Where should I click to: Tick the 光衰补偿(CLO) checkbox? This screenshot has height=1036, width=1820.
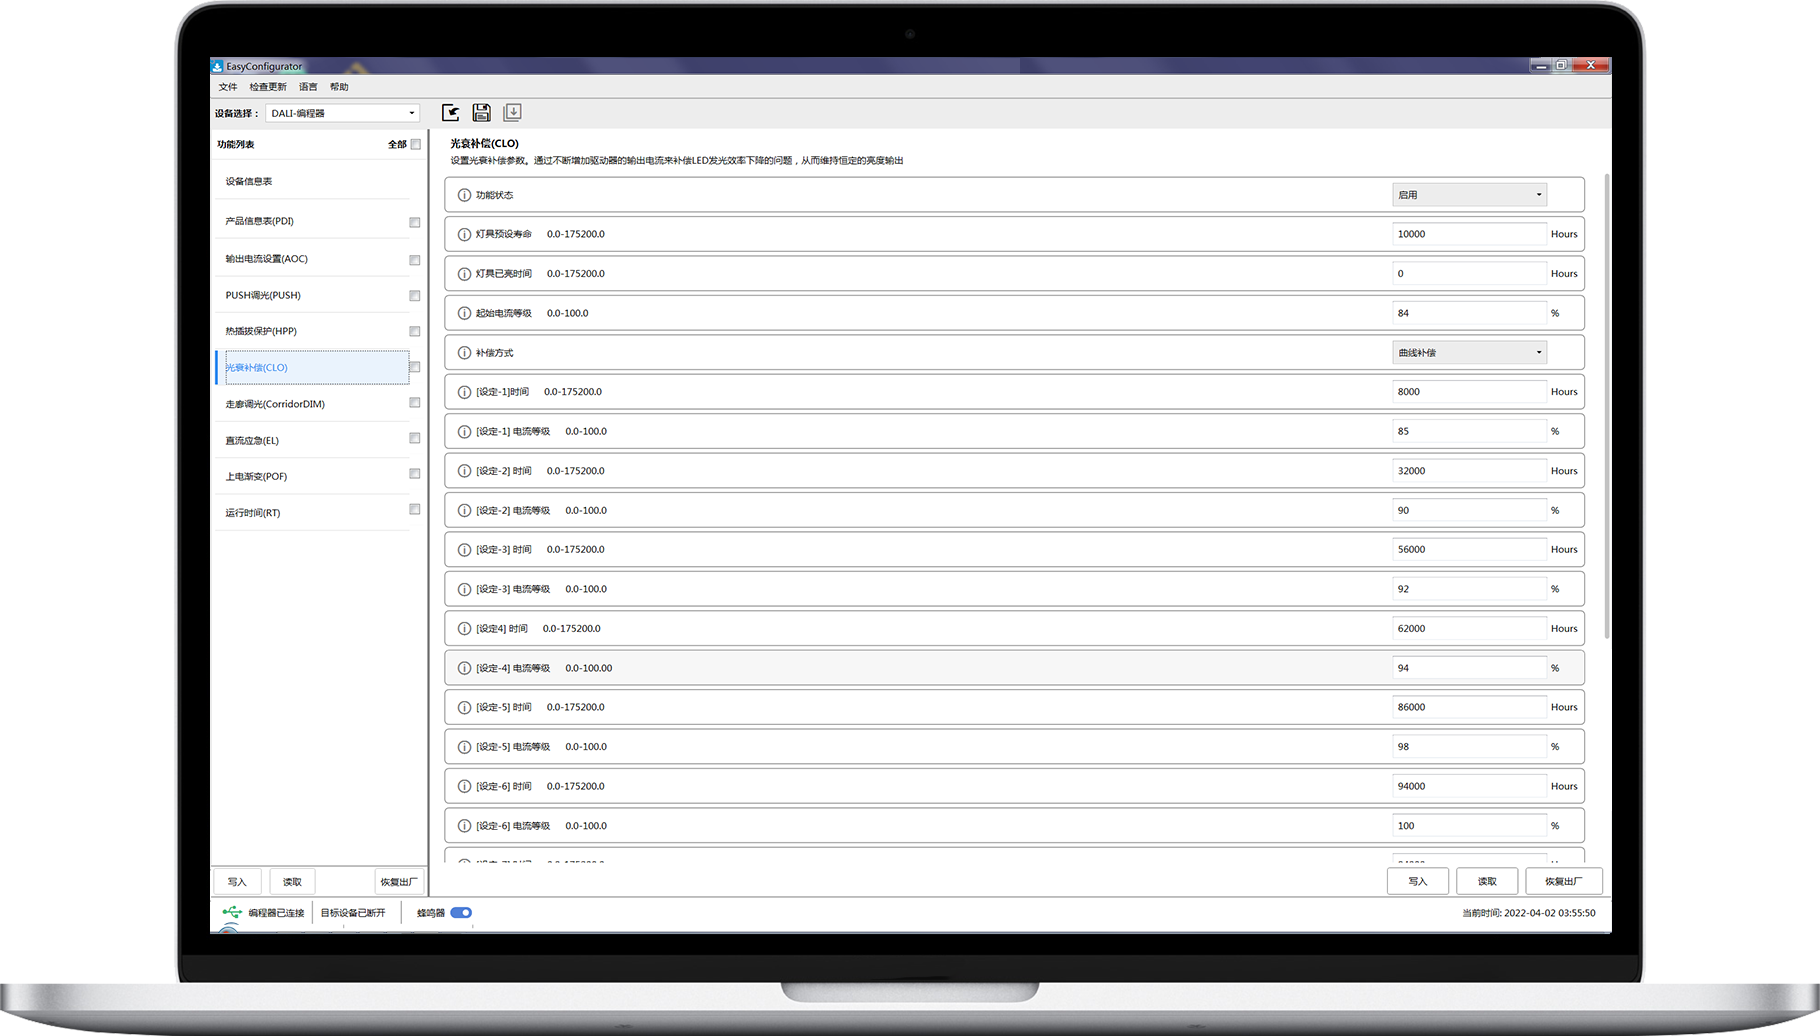point(415,367)
